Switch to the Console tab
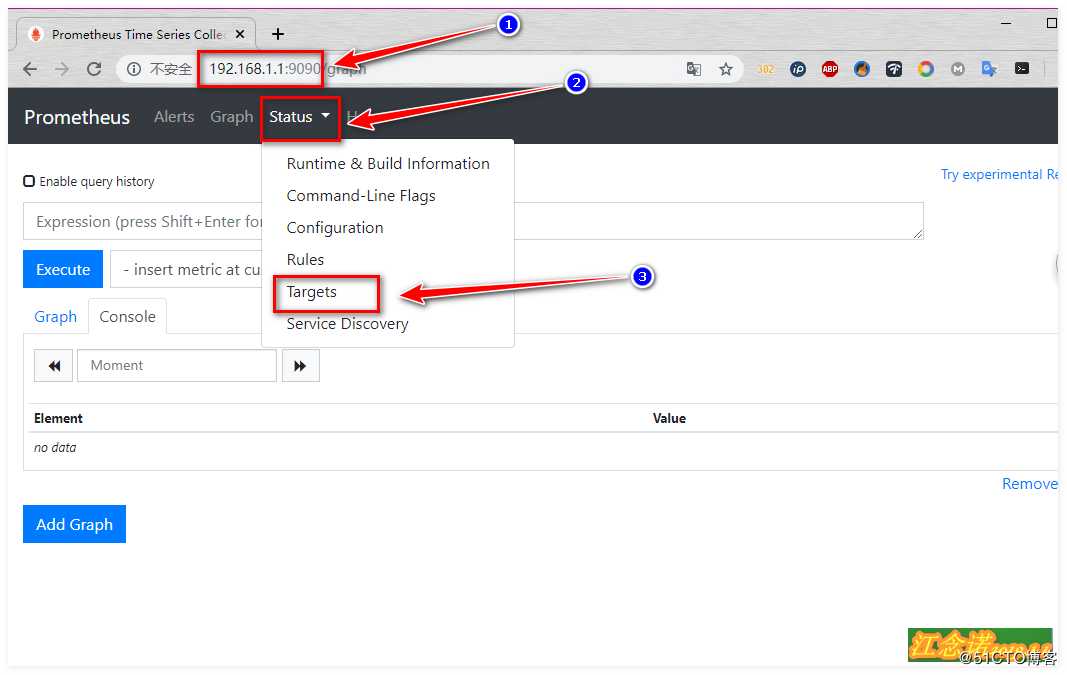1067x675 pixels. pyautogui.click(x=127, y=316)
